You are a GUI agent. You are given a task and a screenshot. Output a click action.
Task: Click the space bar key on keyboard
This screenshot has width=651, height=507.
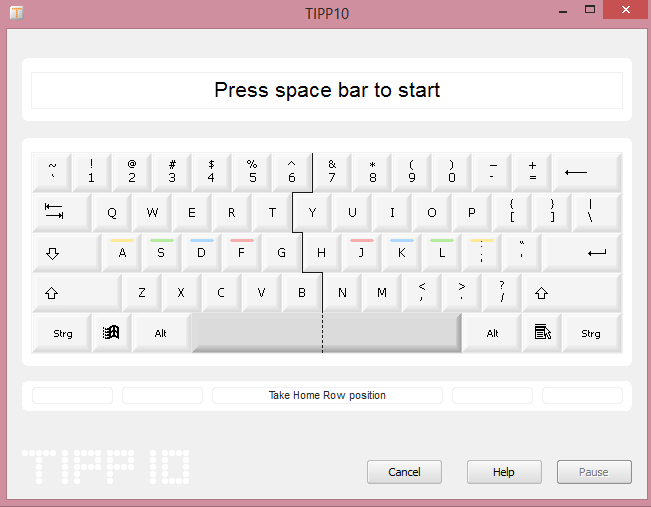tap(326, 333)
